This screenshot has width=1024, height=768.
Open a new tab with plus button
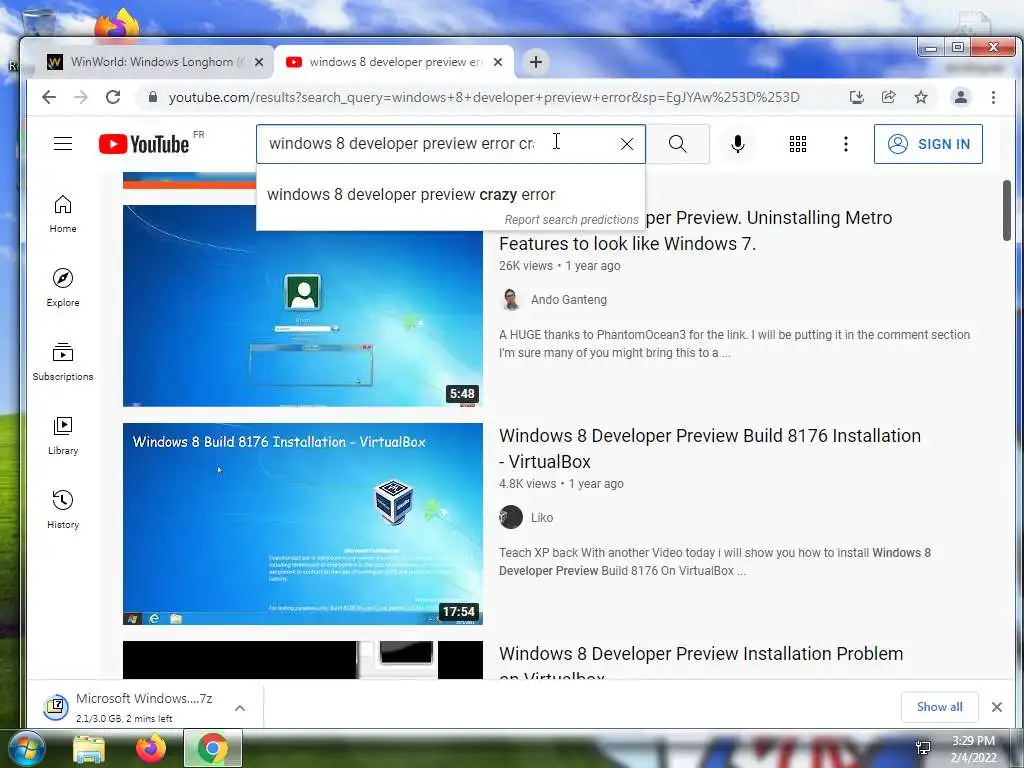click(536, 62)
